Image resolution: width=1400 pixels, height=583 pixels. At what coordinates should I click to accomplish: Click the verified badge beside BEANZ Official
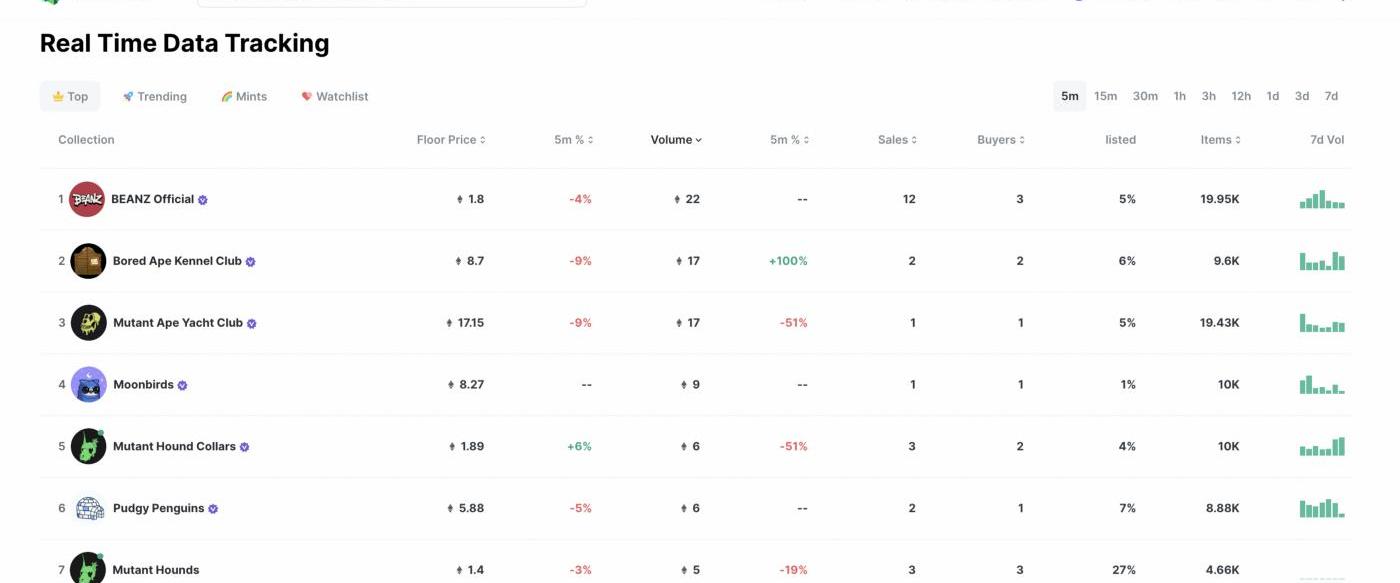[x=203, y=200]
